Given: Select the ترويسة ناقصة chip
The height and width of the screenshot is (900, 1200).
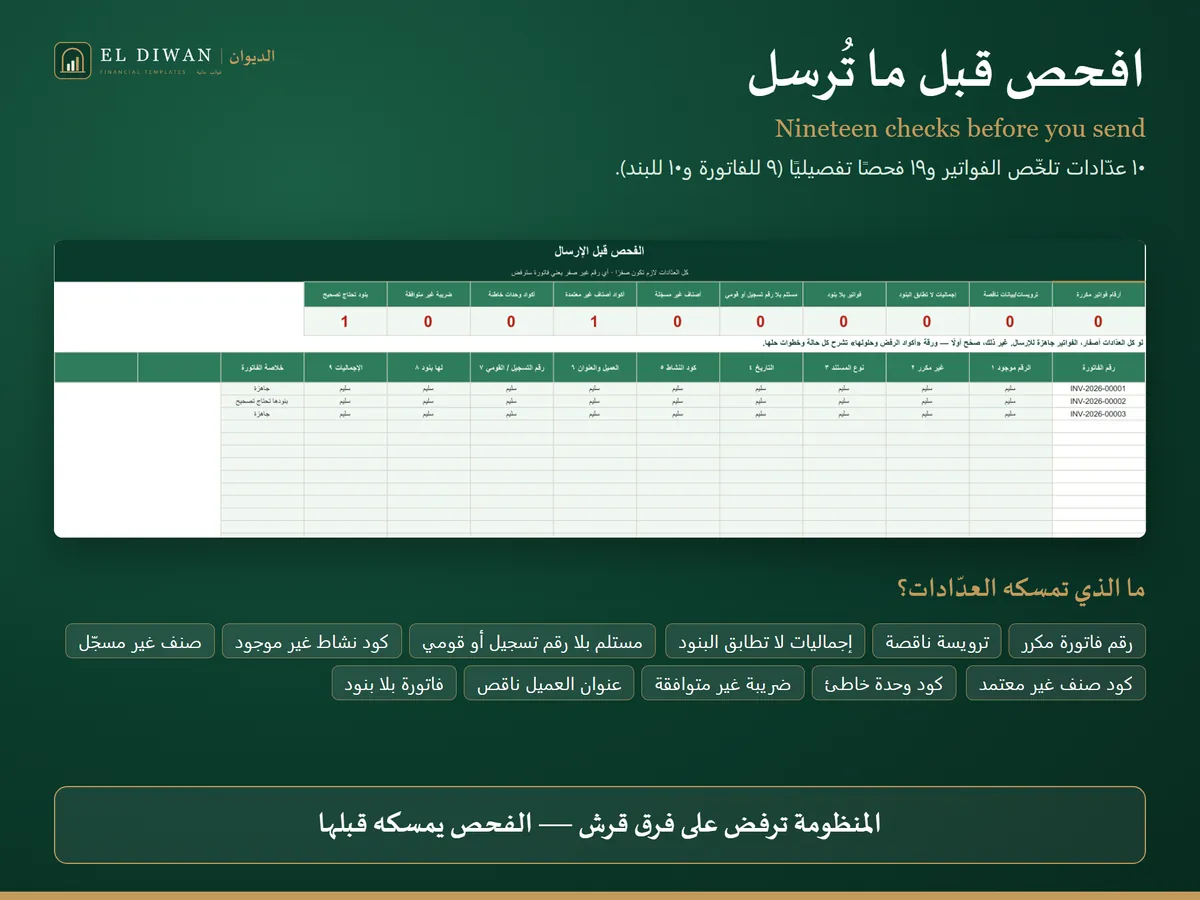Looking at the screenshot, I should tap(937, 641).
